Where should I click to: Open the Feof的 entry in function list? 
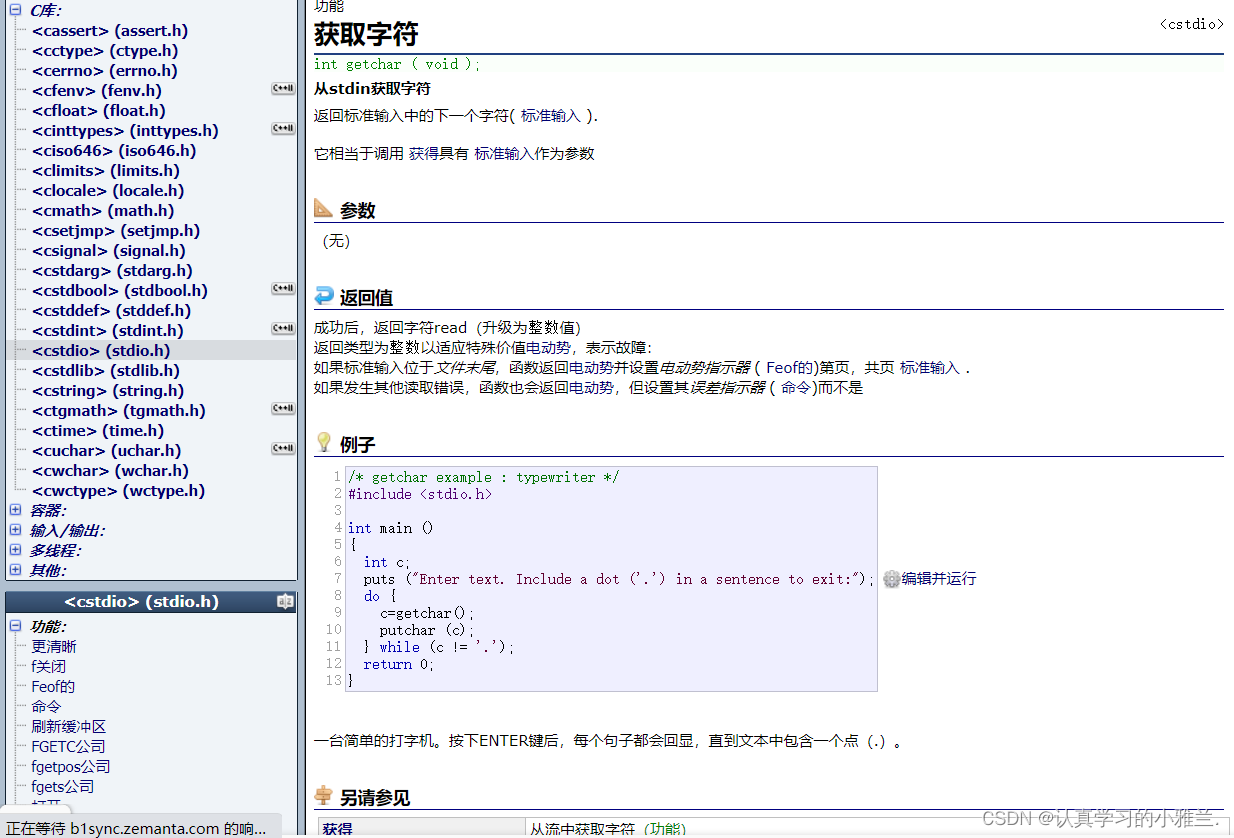pyautogui.click(x=53, y=687)
